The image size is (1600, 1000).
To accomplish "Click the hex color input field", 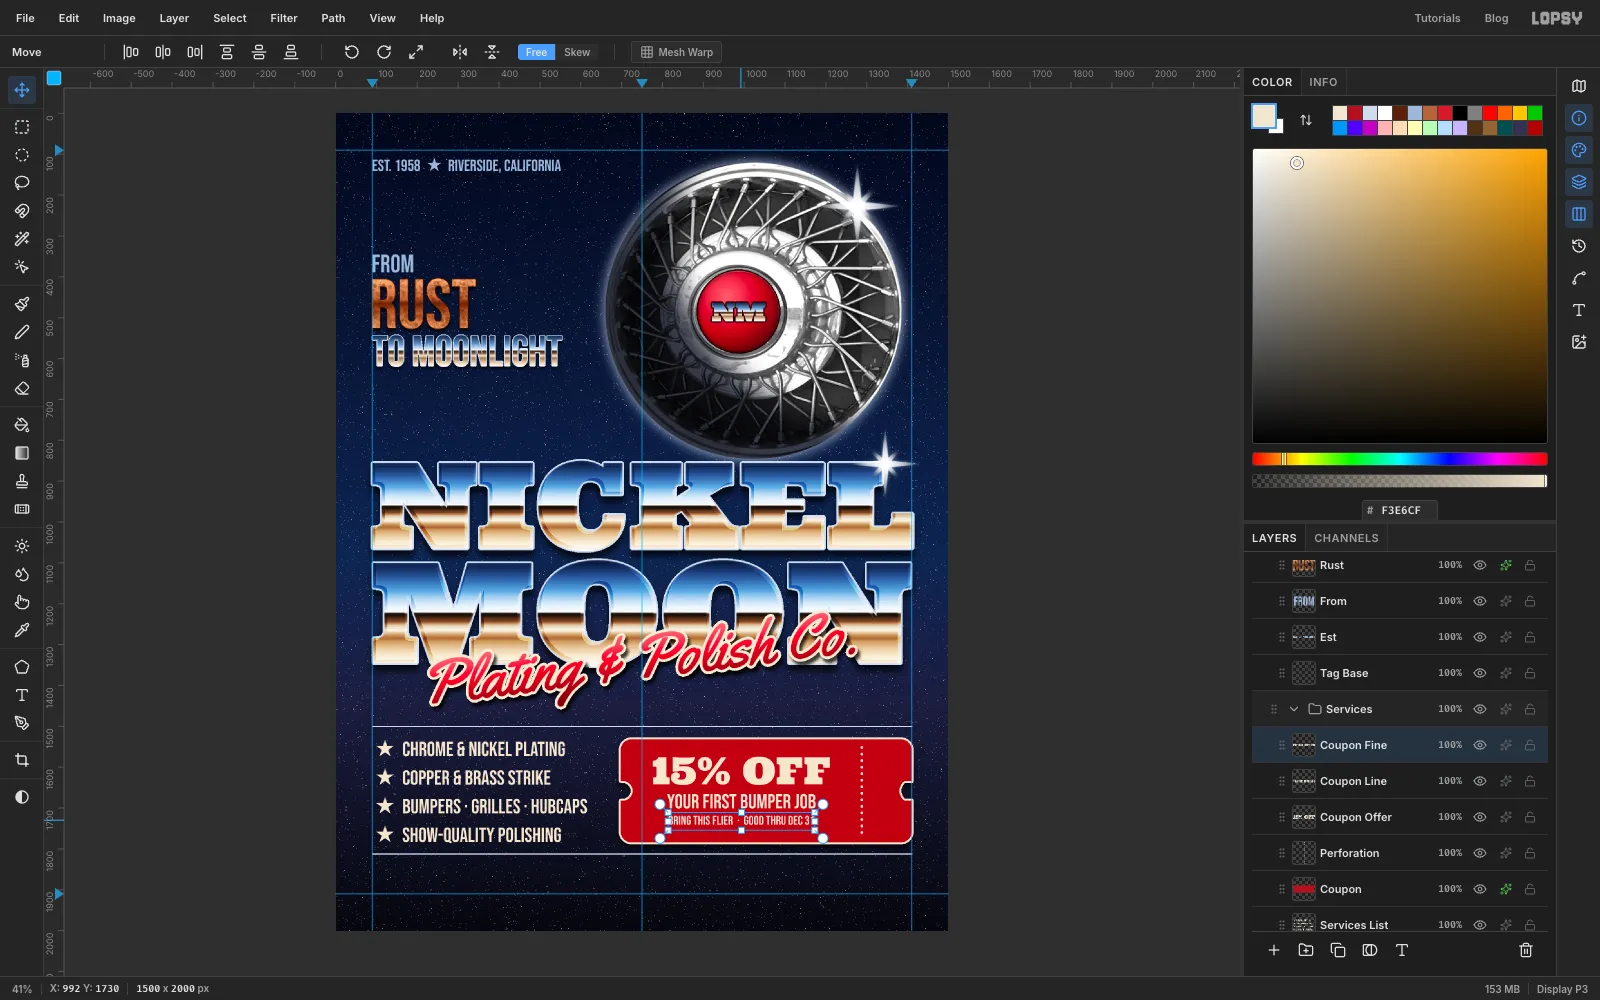I will pyautogui.click(x=1399, y=510).
